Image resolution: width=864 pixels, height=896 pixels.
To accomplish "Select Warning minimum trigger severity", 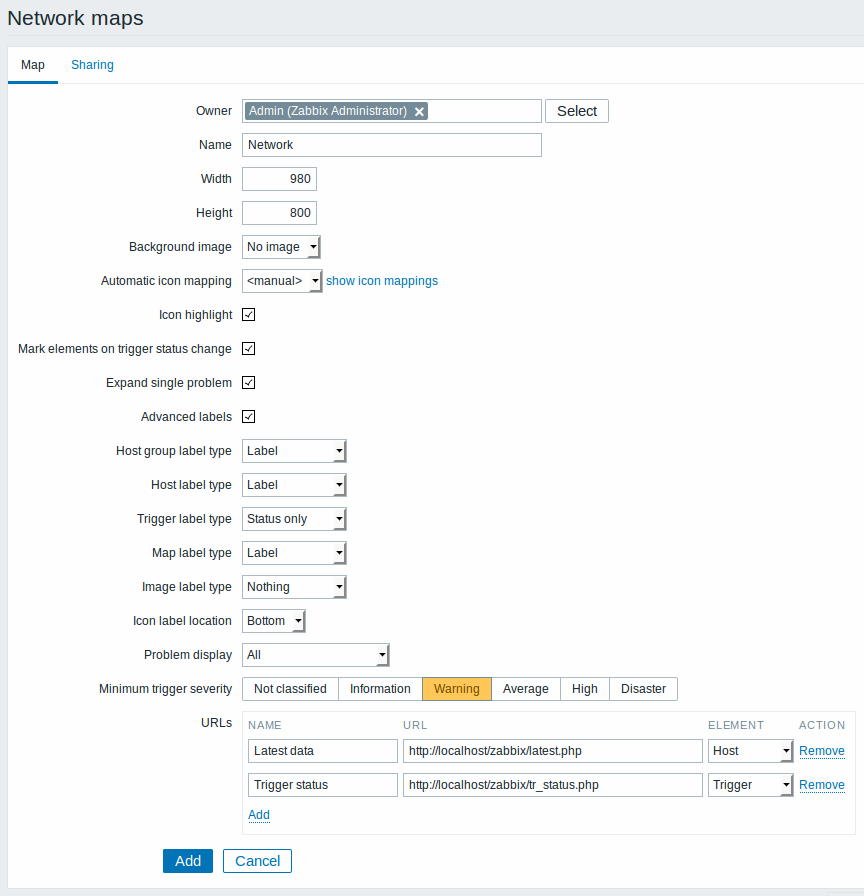I will coord(457,689).
